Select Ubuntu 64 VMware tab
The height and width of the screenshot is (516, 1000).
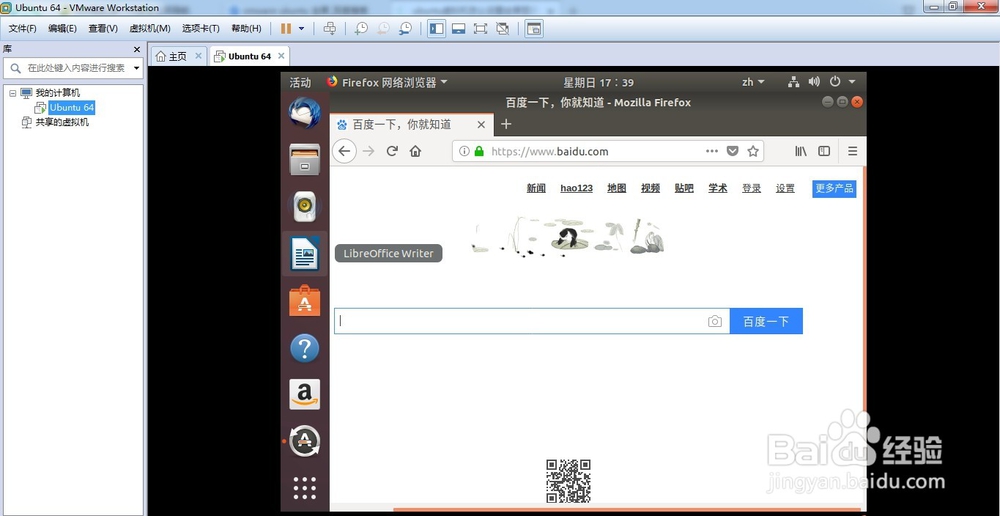249,56
